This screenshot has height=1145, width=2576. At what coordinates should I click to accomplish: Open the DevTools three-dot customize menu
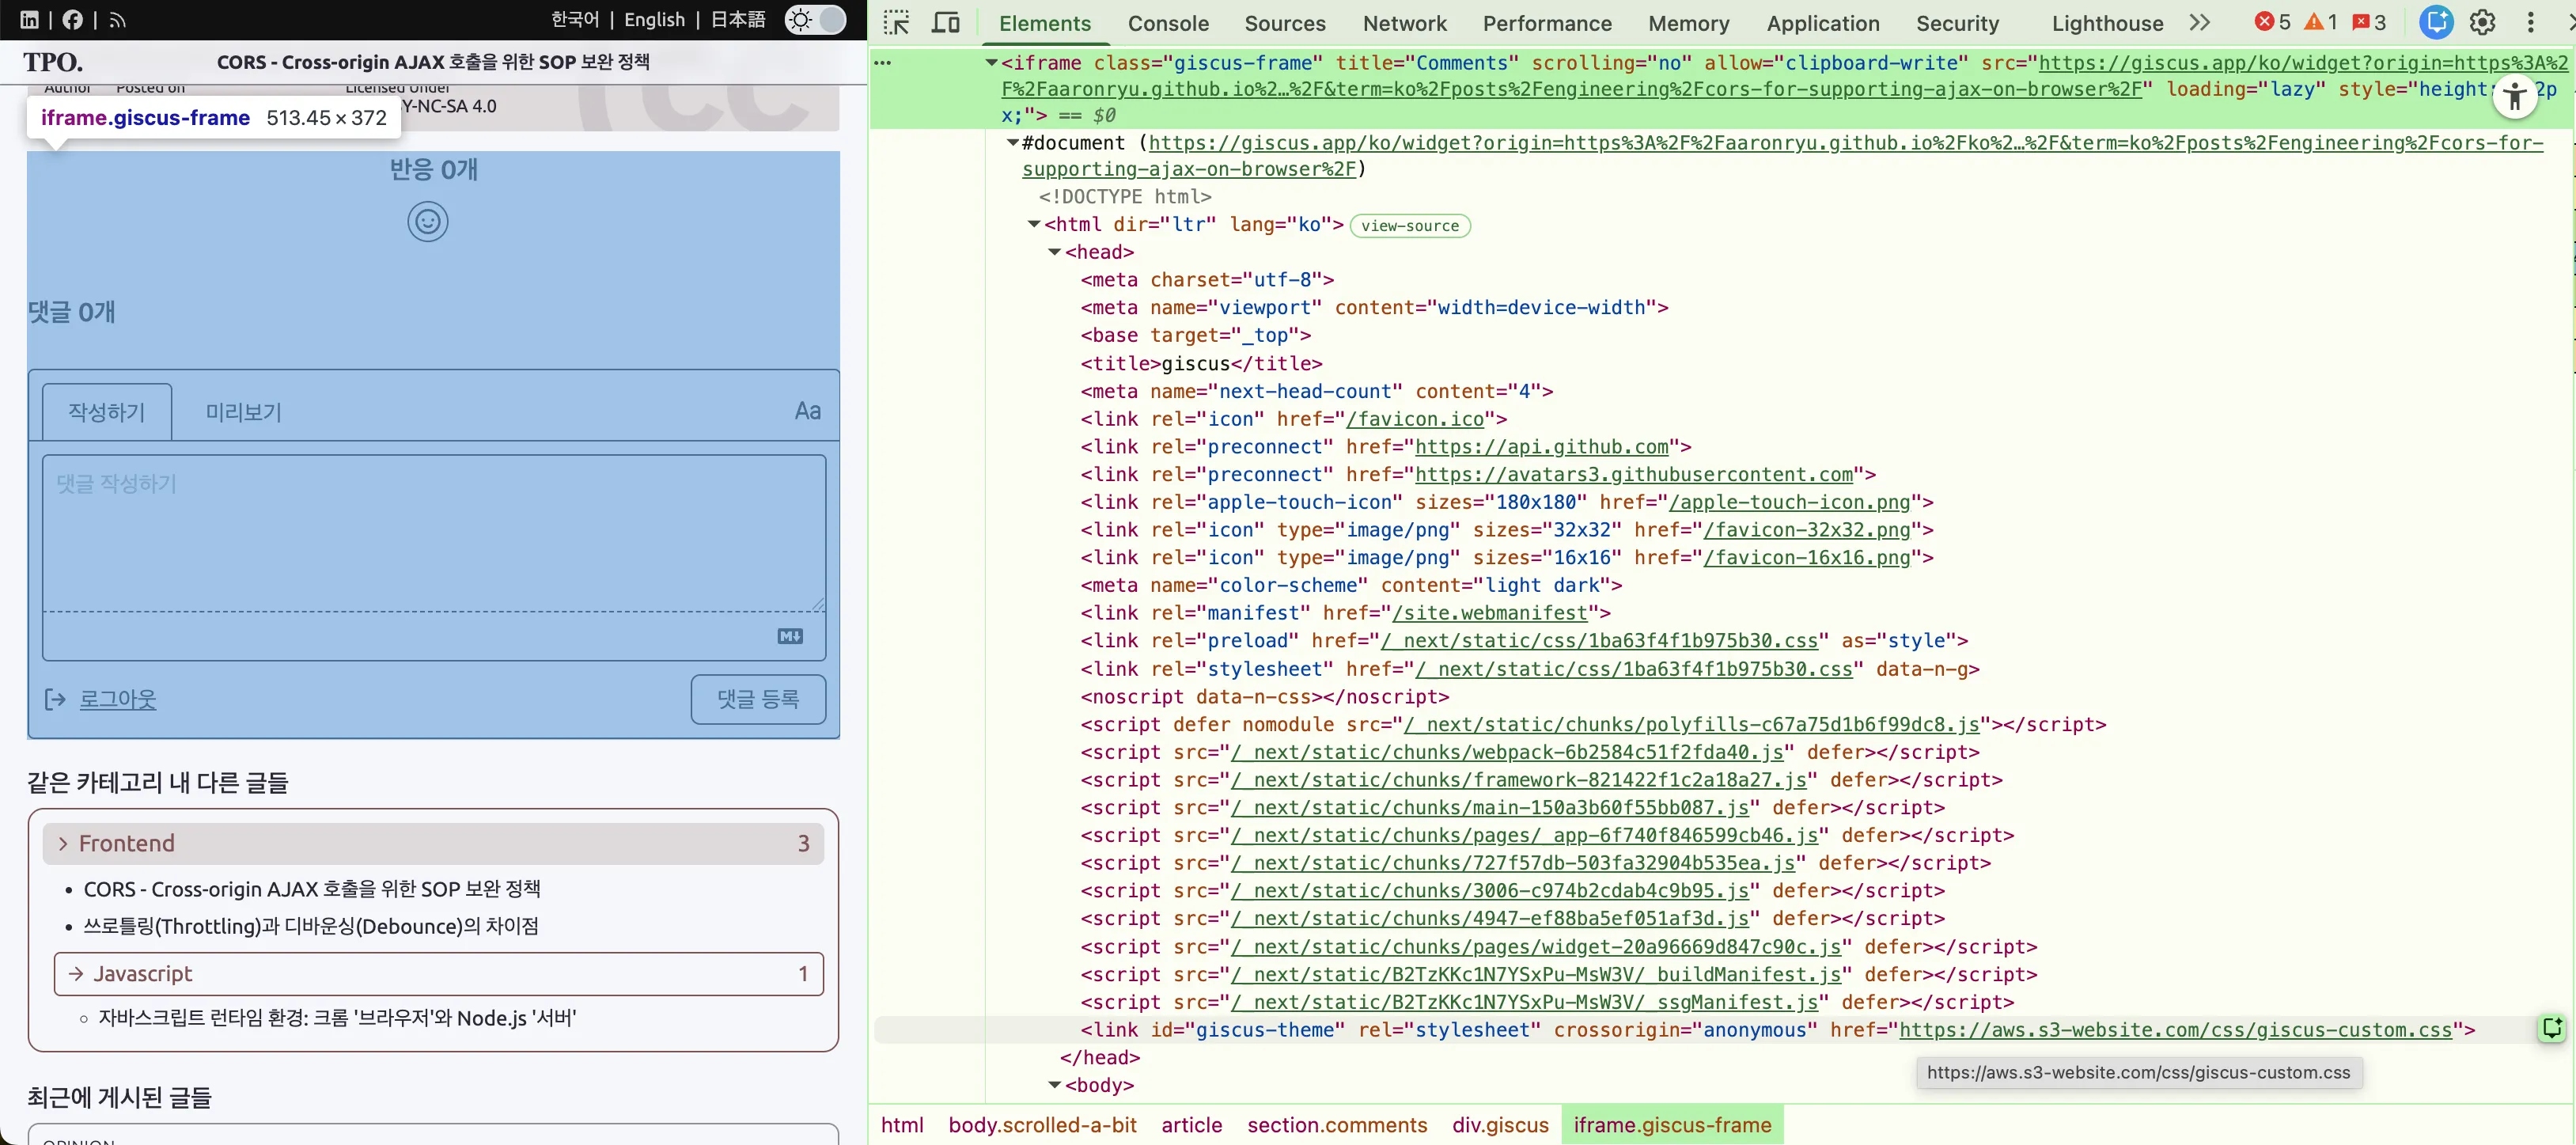(2531, 22)
